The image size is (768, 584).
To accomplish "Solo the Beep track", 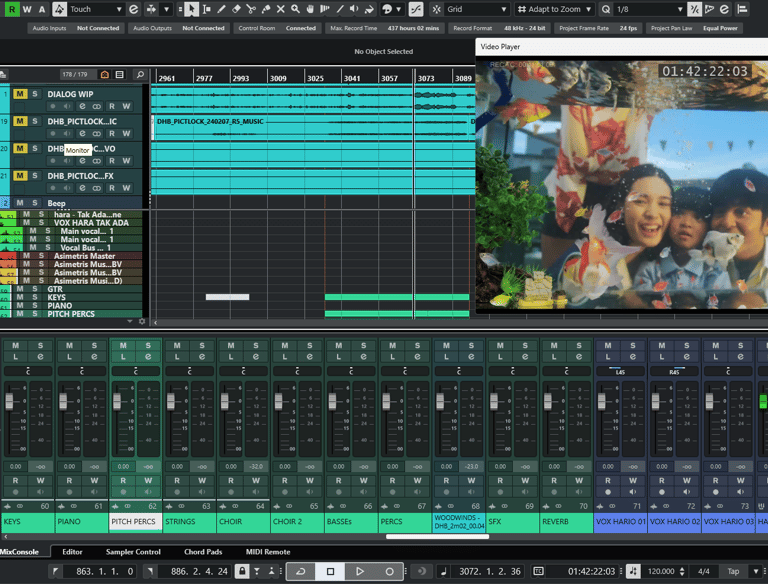I will coord(34,202).
